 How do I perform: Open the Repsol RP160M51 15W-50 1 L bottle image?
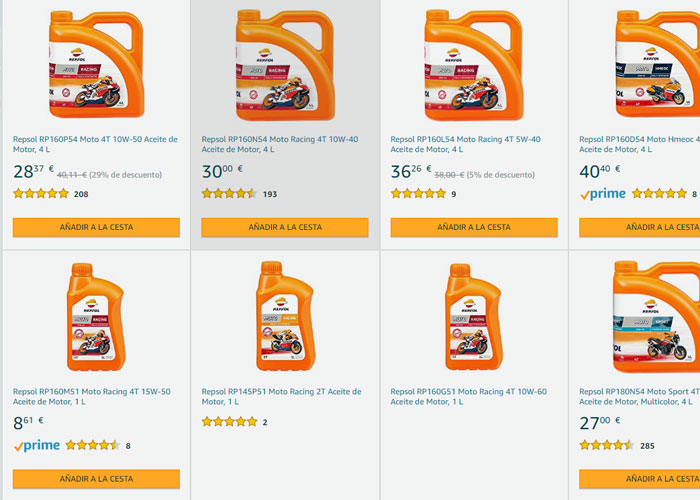[x=96, y=317]
